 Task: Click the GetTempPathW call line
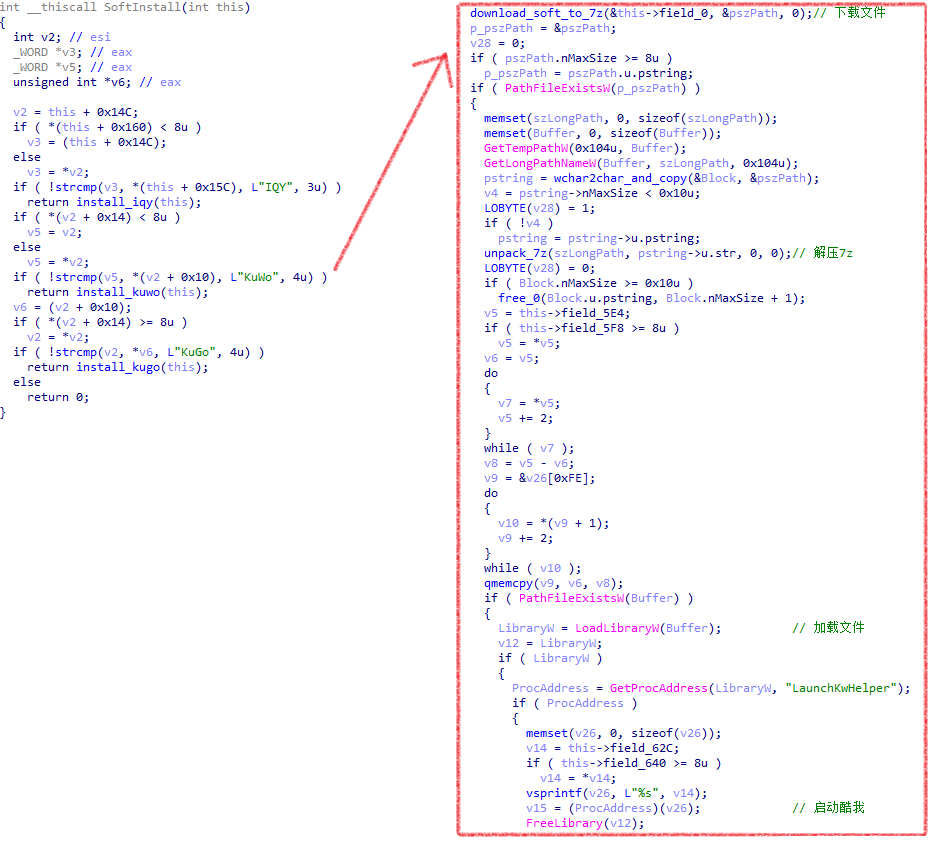tap(584, 148)
